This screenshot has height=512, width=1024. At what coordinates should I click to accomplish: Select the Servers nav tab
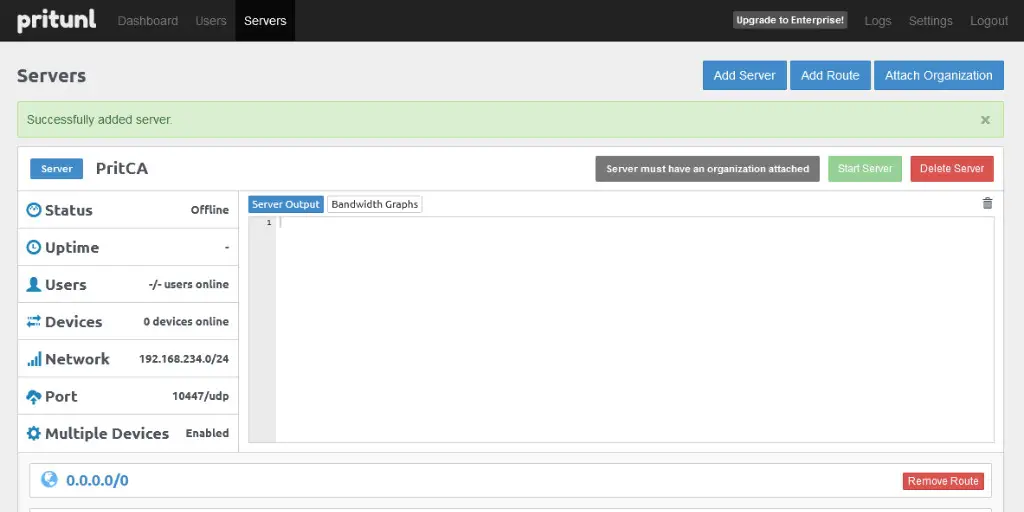point(265,21)
